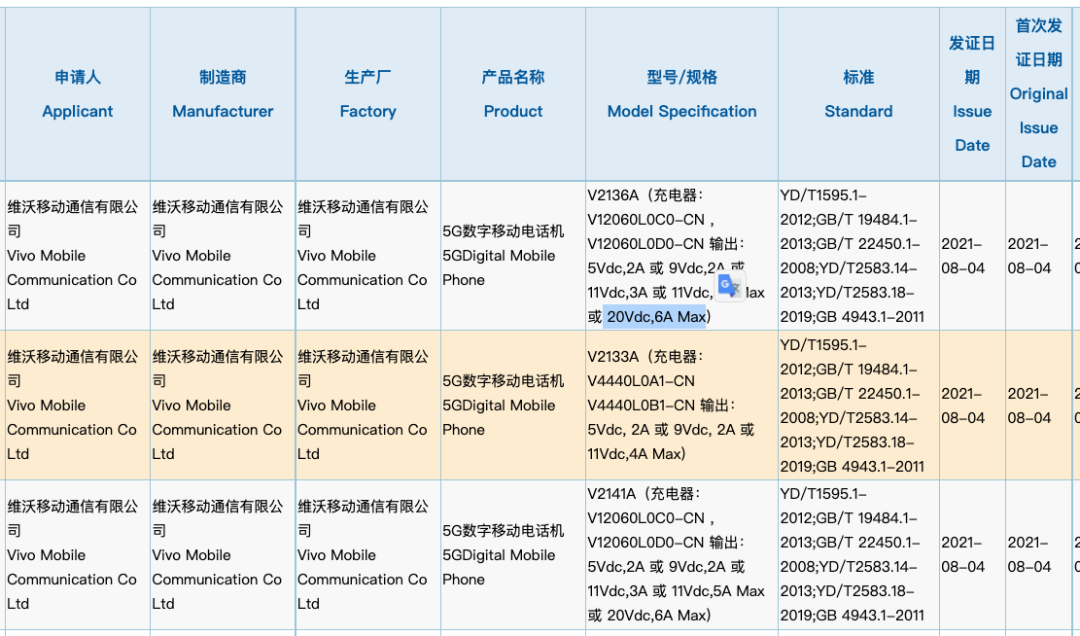
Task: Click the Standard column header
Action: pos(858,94)
